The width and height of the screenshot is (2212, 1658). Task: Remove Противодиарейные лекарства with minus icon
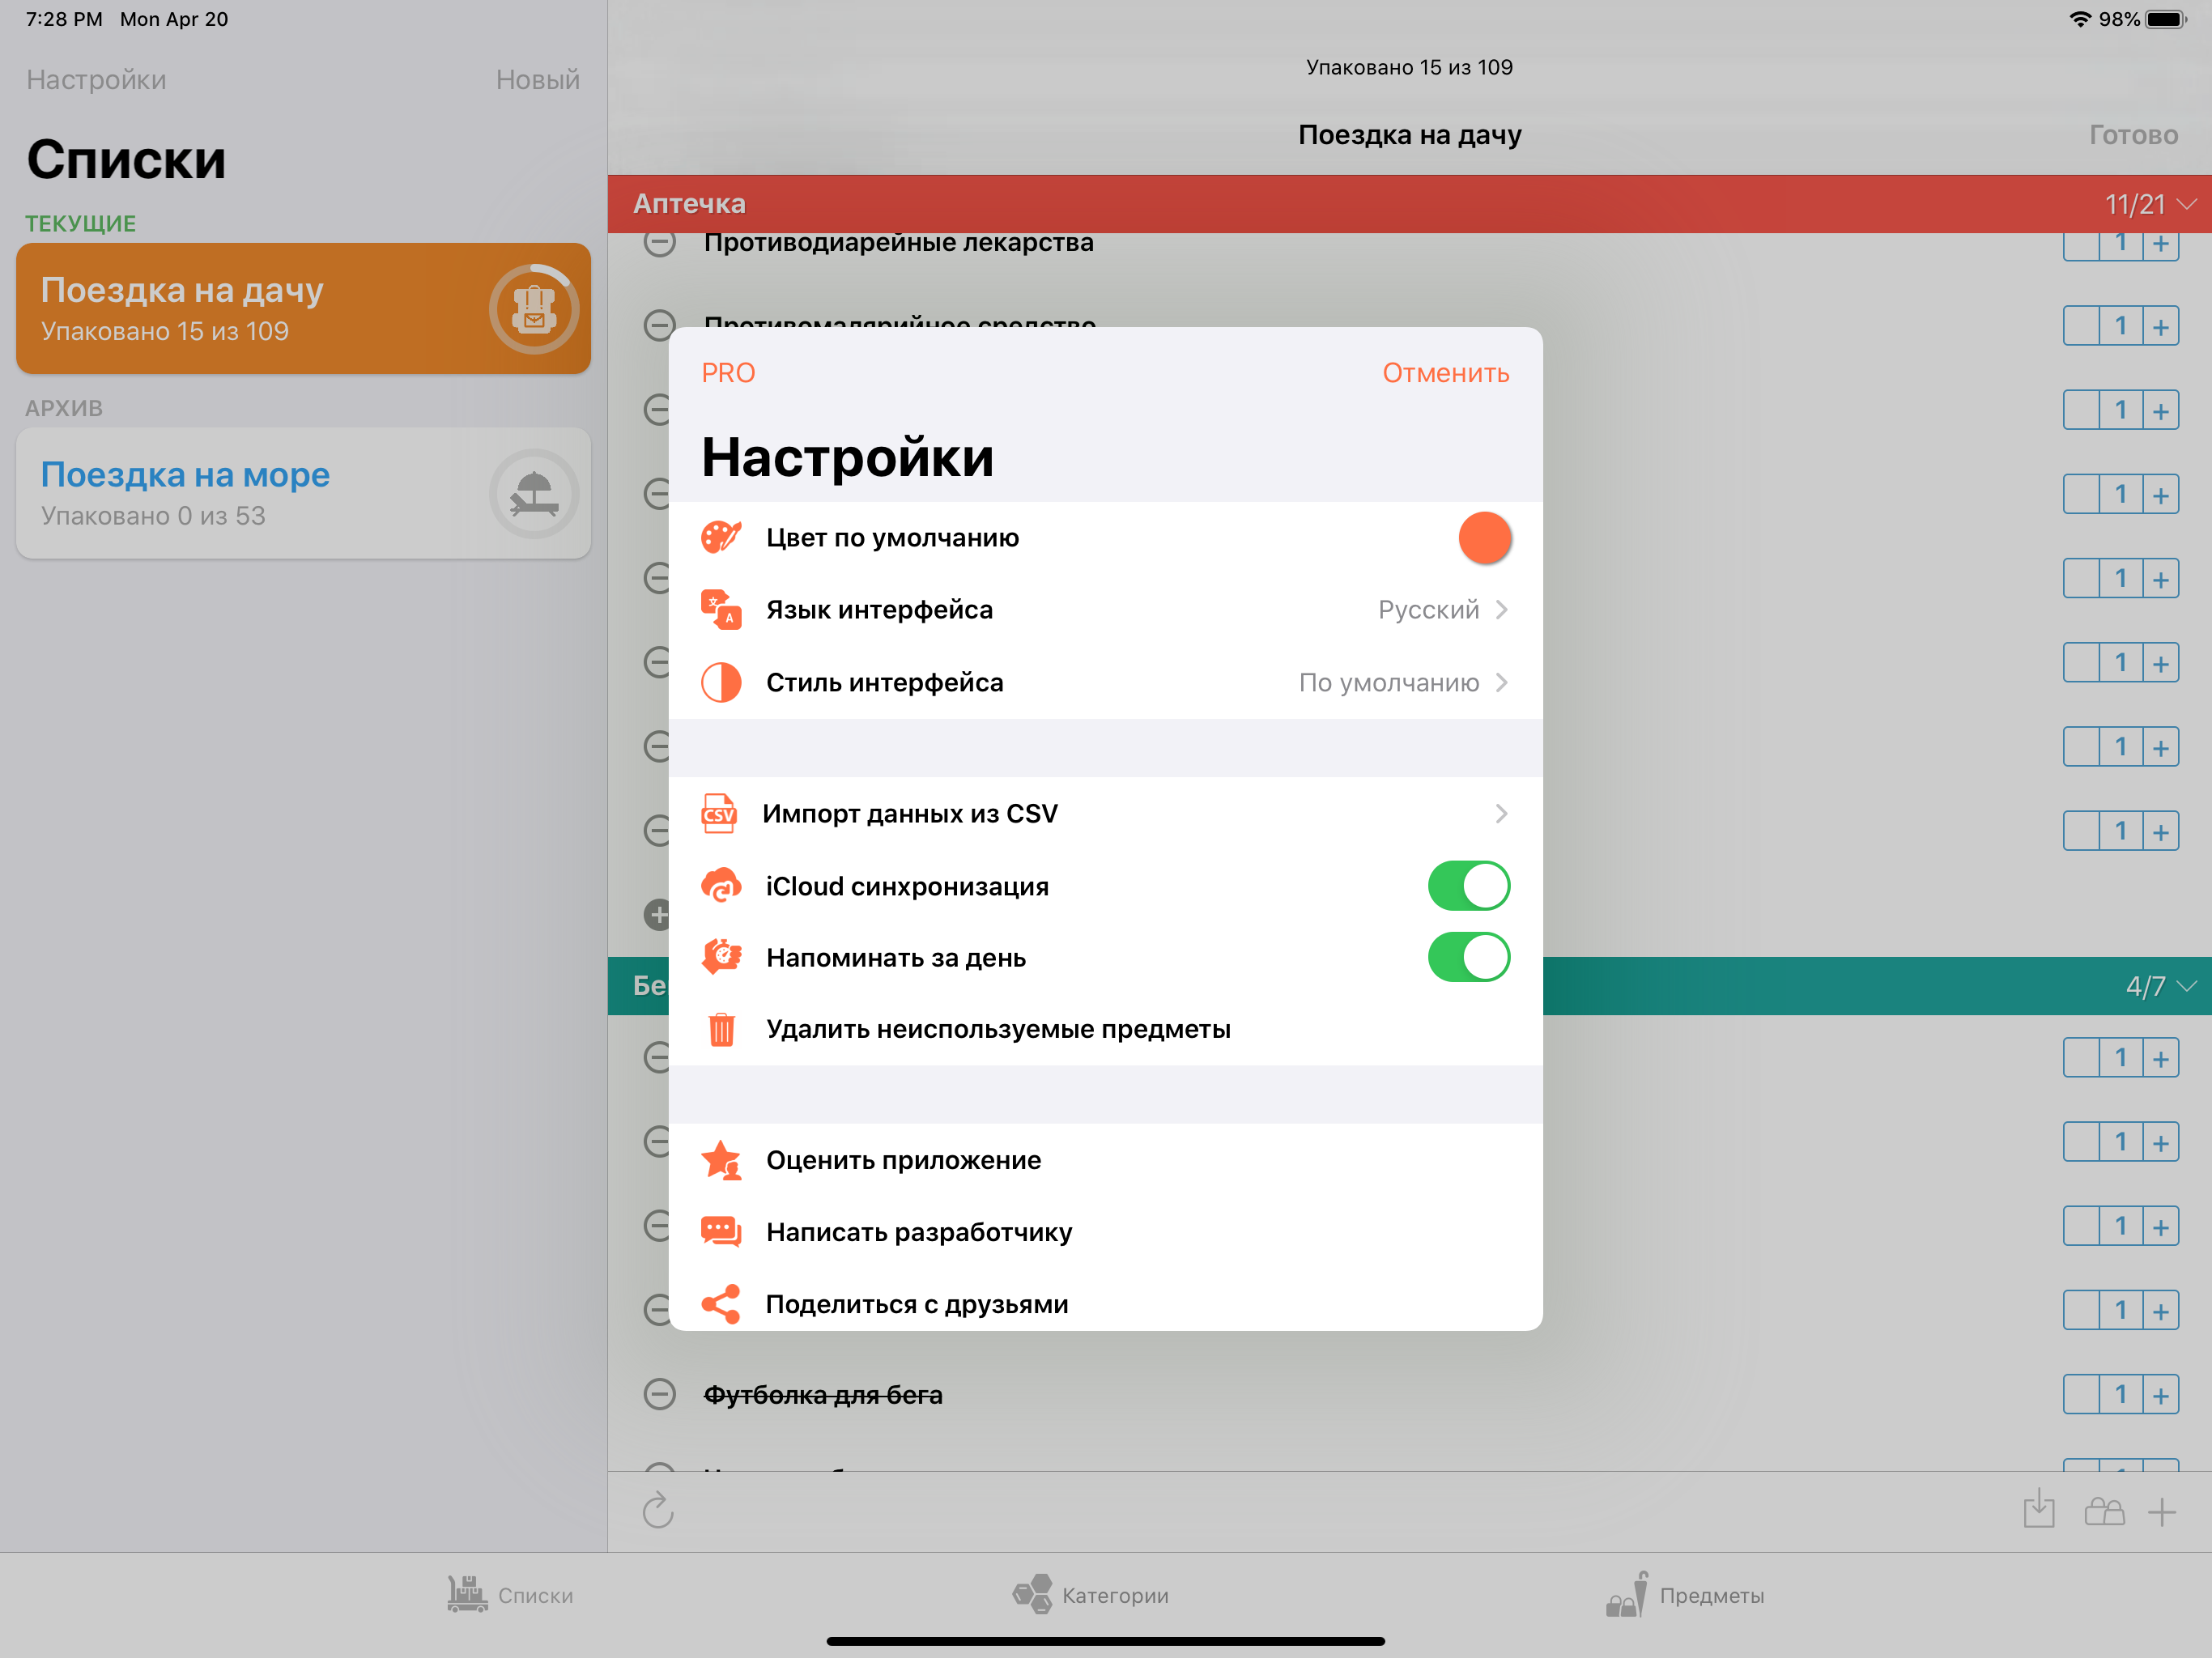[x=659, y=243]
